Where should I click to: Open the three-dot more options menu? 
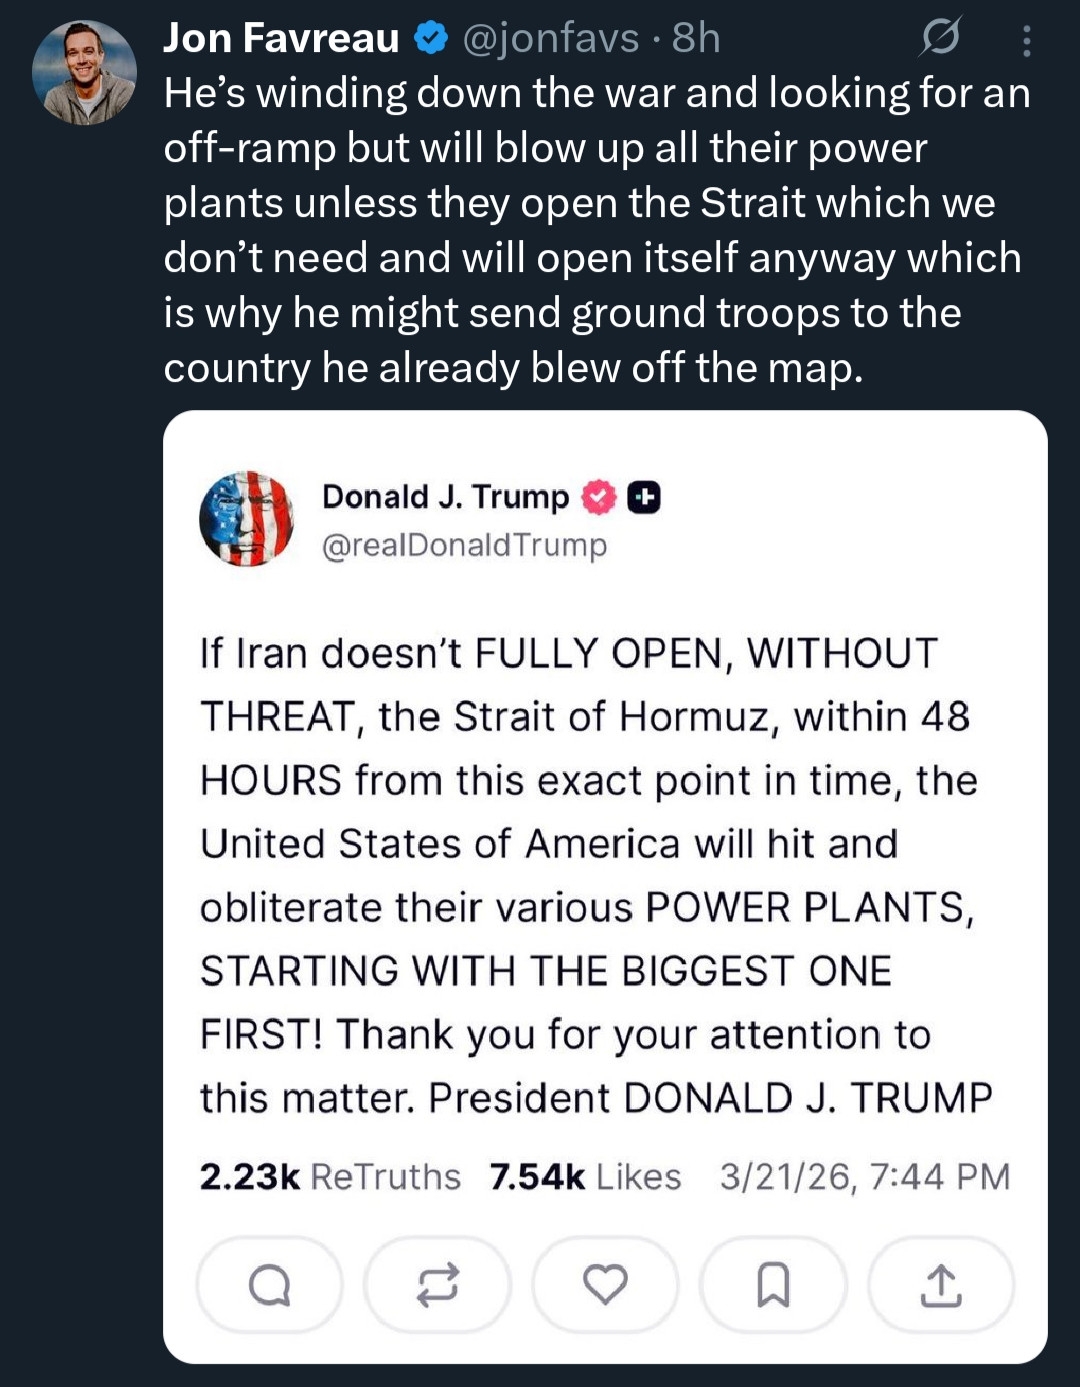click(x=1026, y=40)
